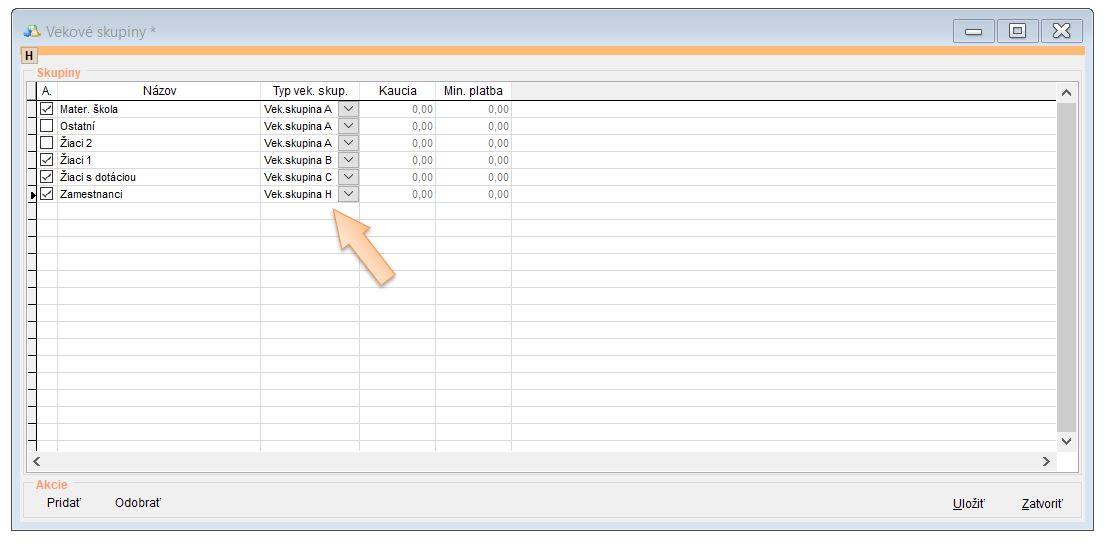Image resolution: width=1105 pixels, height=547 pixels.
Task: Click the Min. platba column header
Action: click(473, 91)
